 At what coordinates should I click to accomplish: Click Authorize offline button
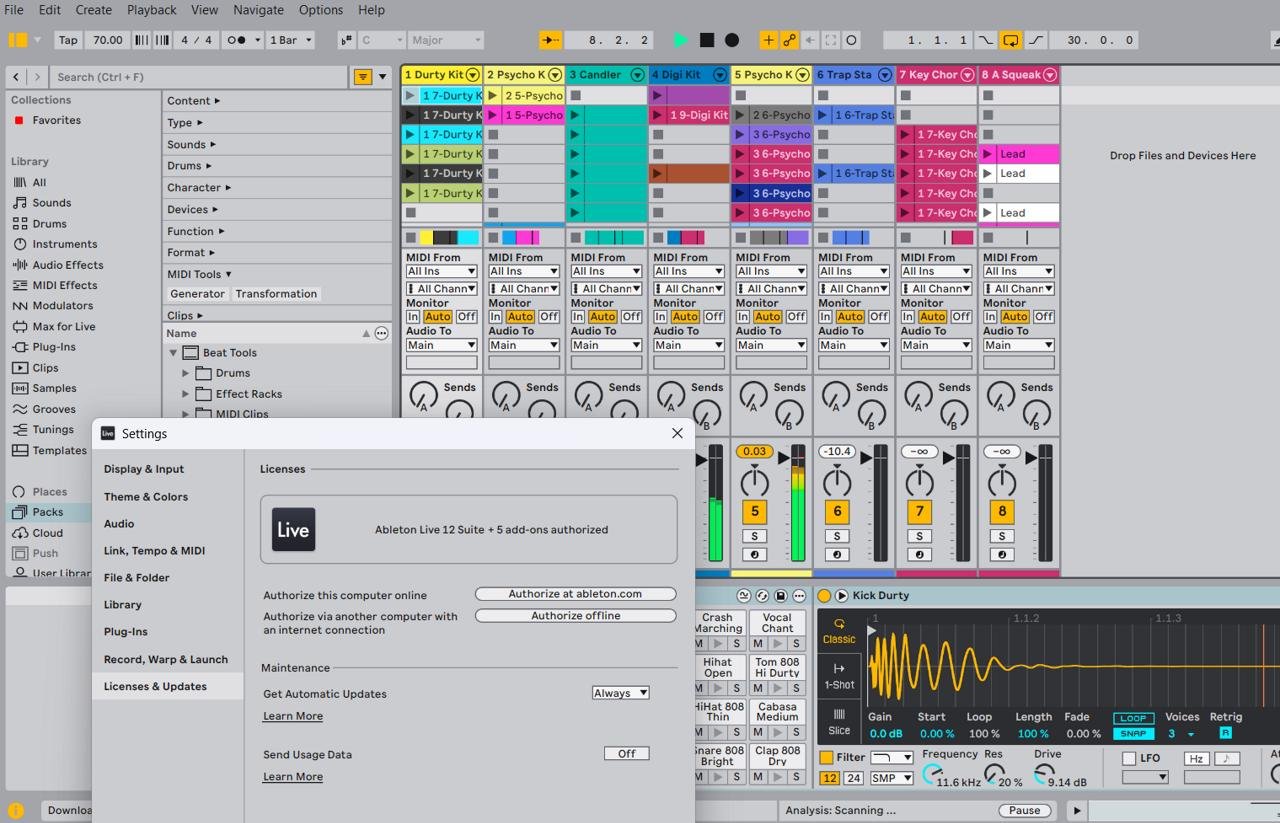click(x=576, y=616)
